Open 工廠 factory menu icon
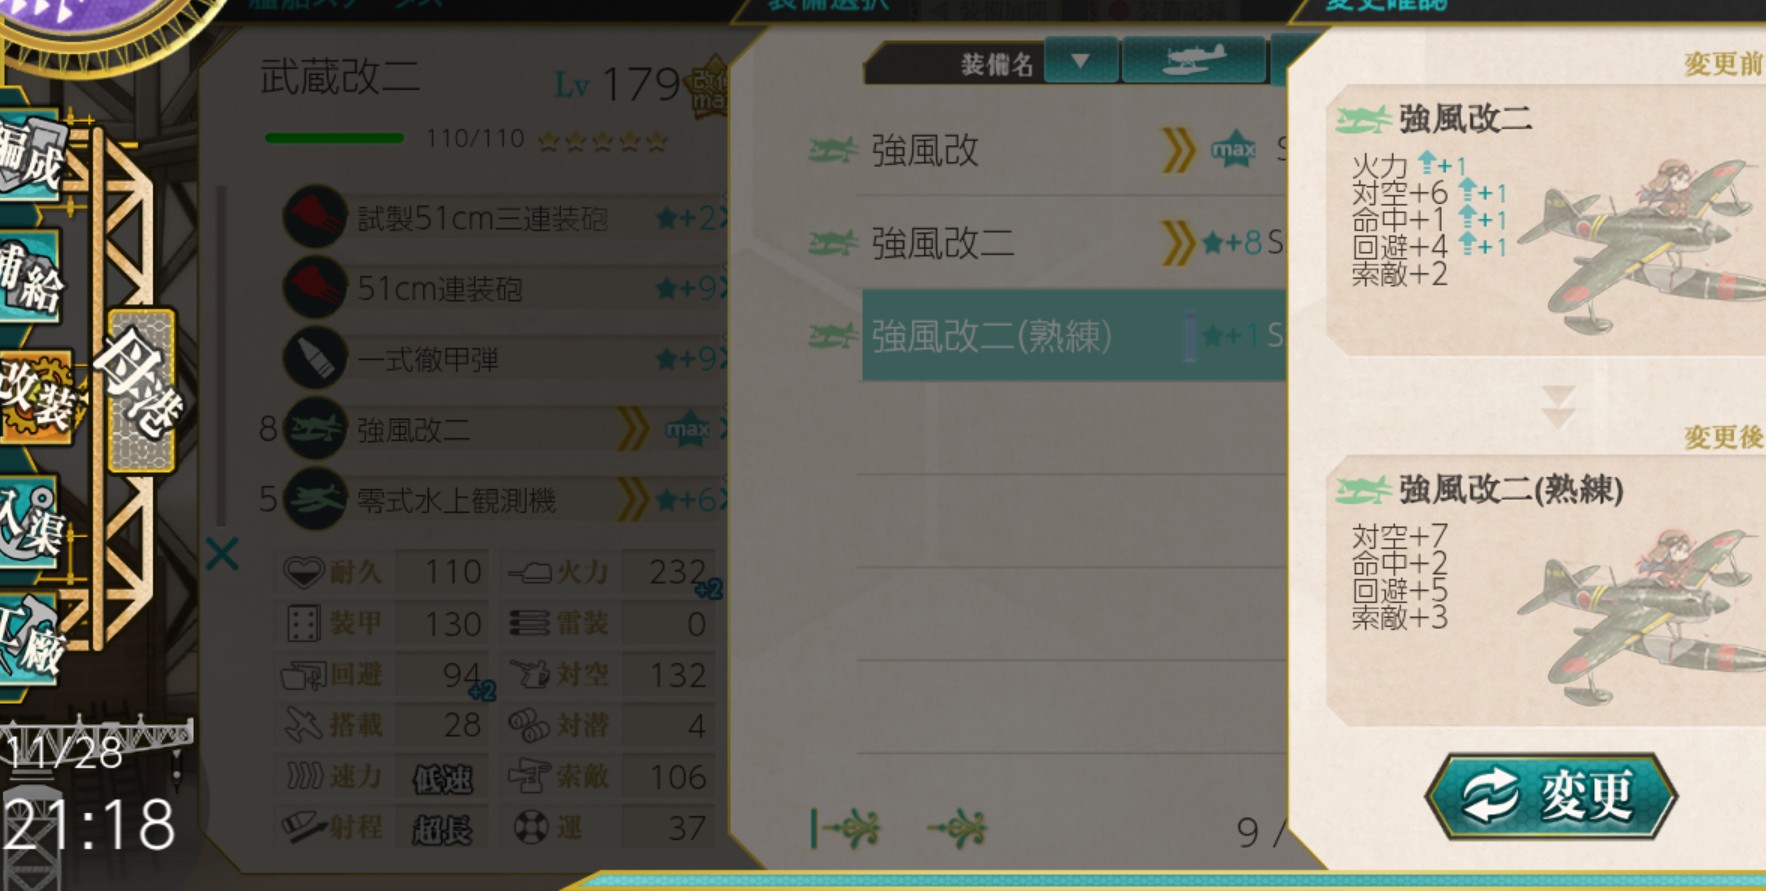The height and width of the screenshot is (891, 1766). click(32, 642)
